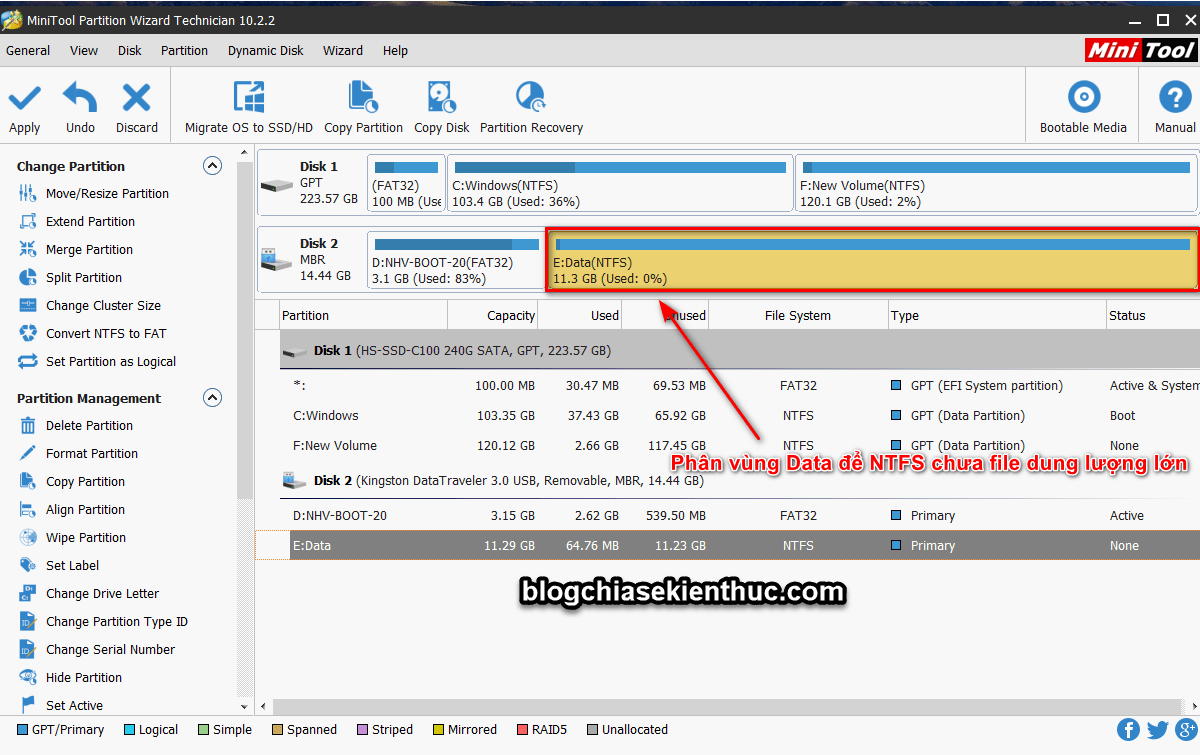Open the Facebook icon in status bar
1200x755 pixels.
pyautogui.click(x=1129, y=730)
